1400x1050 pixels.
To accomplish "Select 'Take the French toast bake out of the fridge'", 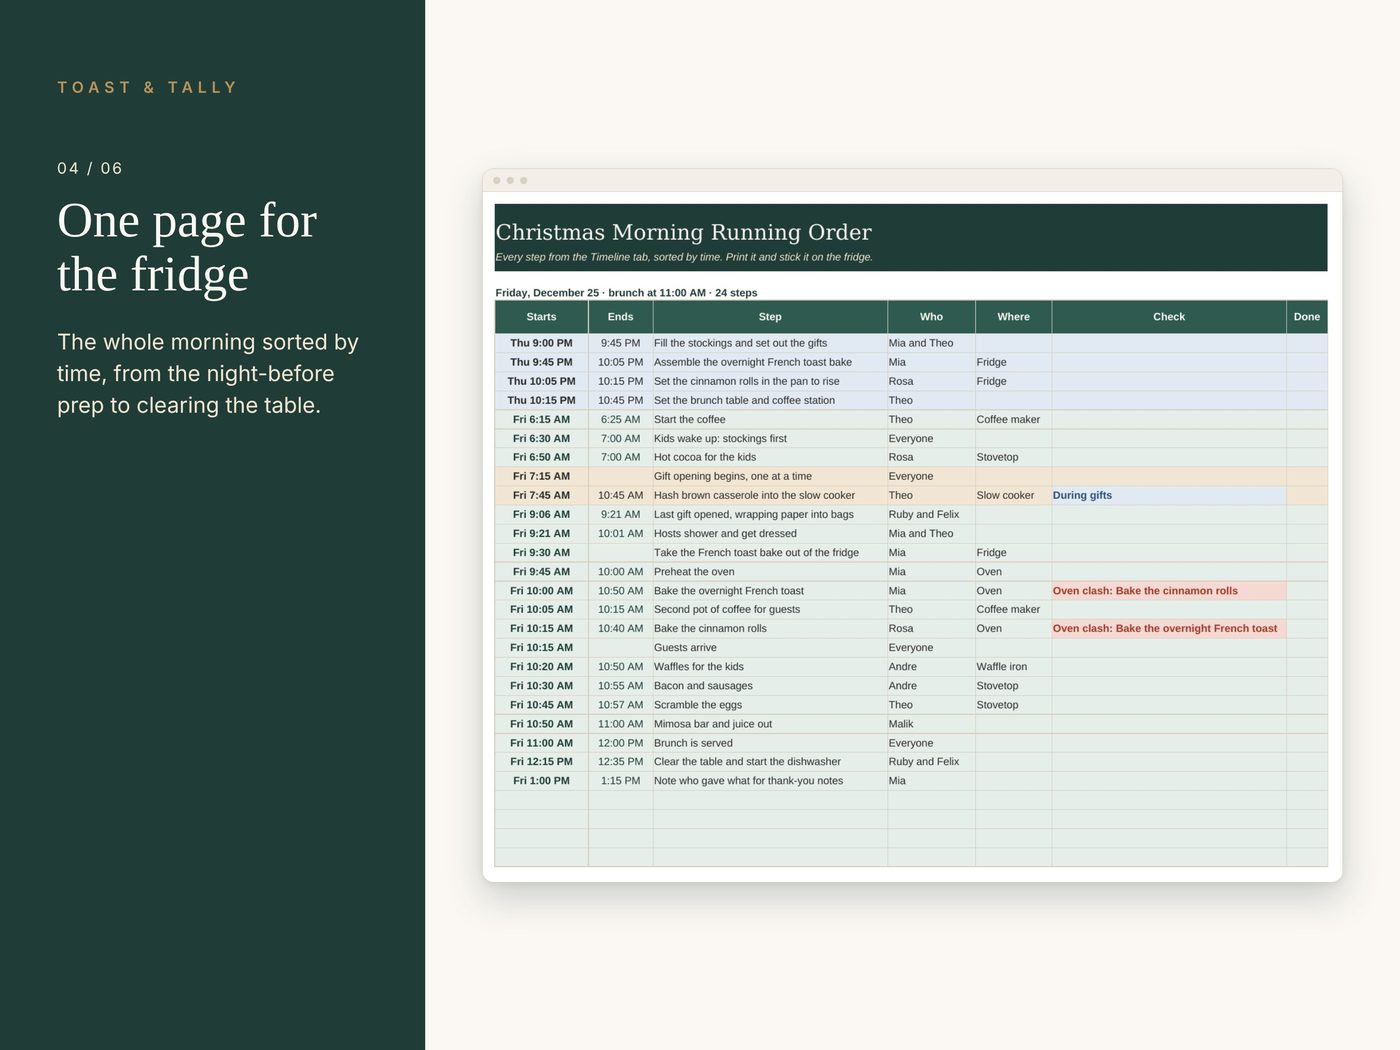I will [x=770, y=552].
